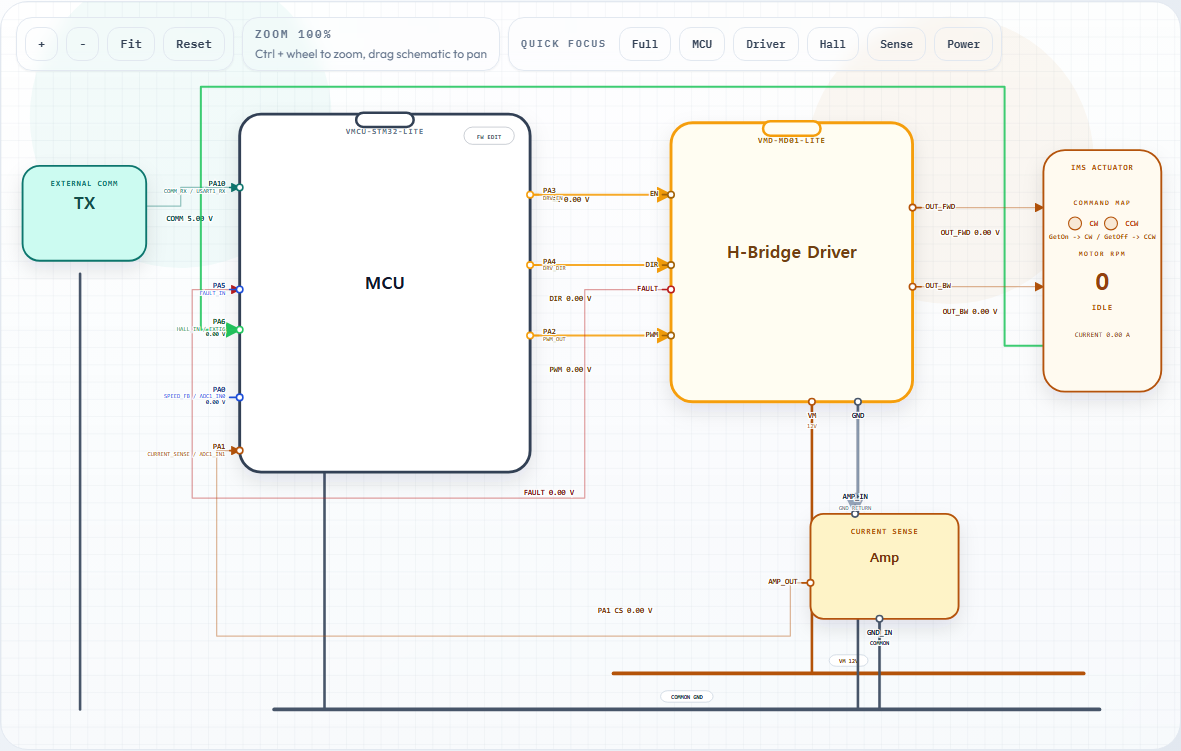Viewport: 1181px width, 751px height.
Task: Click the OUT_BW 0.00 V reading
Action: 970,311
